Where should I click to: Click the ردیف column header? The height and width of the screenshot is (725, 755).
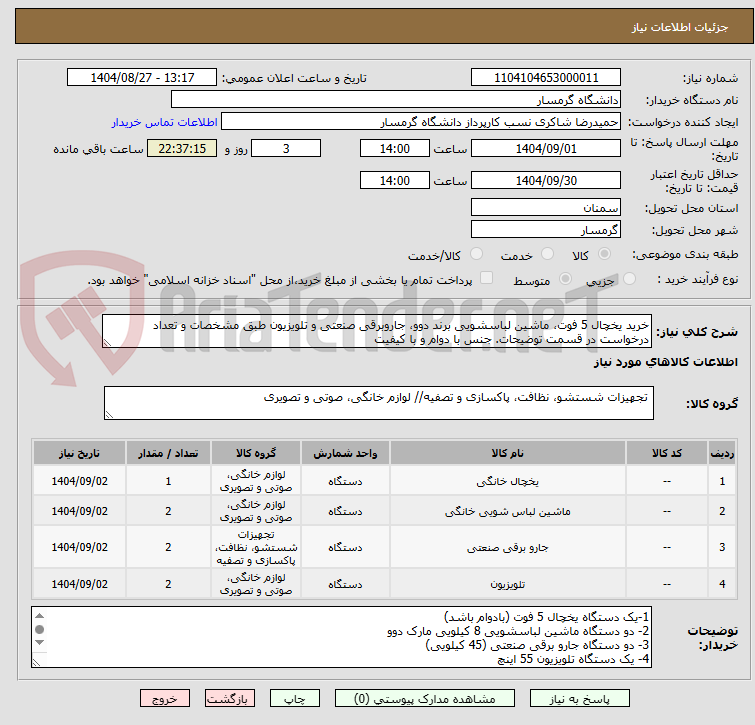click(x=722, y=453)
